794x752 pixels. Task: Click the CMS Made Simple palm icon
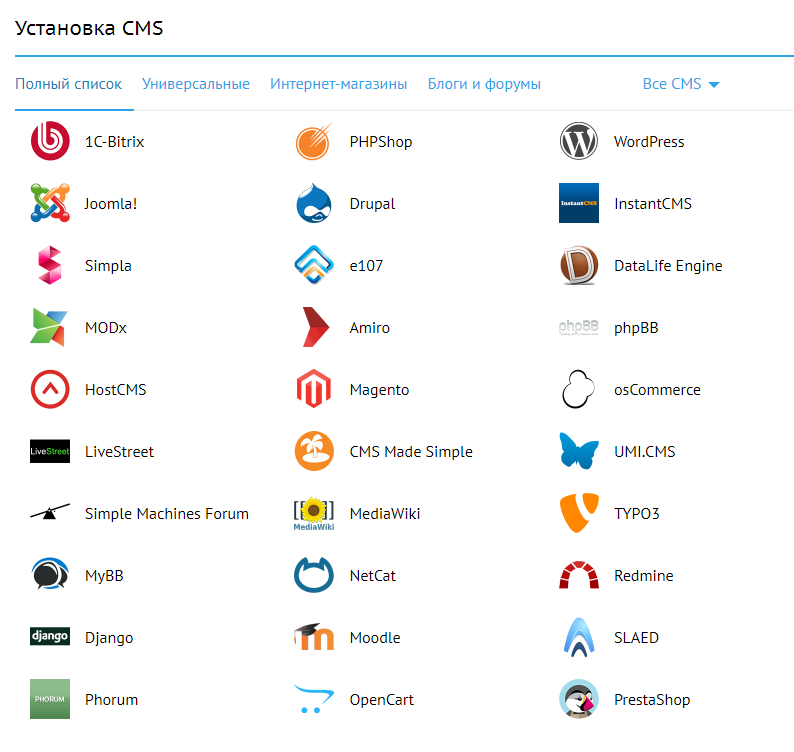[314, 451]
